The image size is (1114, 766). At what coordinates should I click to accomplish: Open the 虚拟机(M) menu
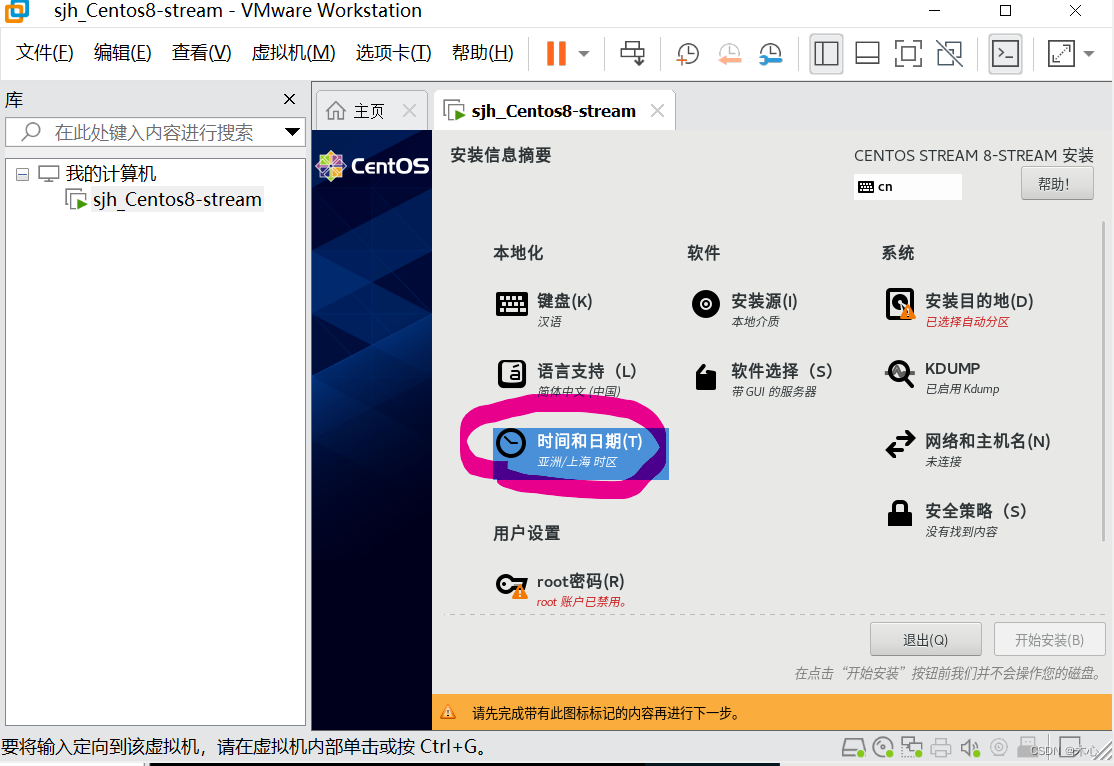pos(293,53)
